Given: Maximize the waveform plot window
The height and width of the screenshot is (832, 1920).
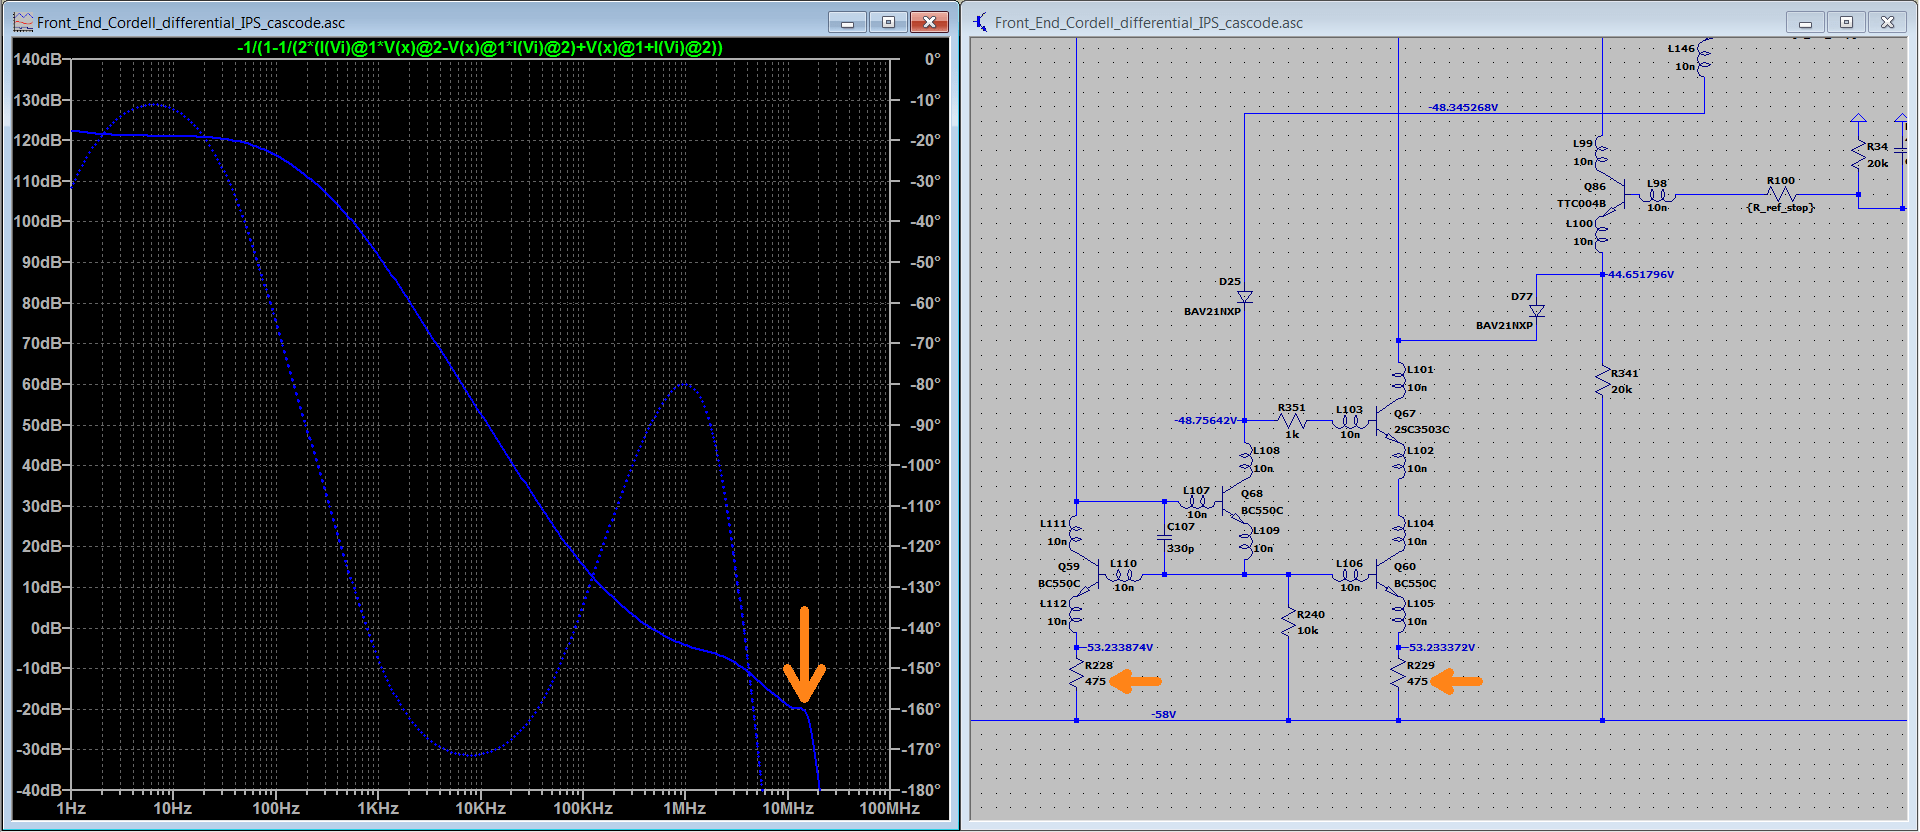Looking at the screenshot, I should point(888,22).
